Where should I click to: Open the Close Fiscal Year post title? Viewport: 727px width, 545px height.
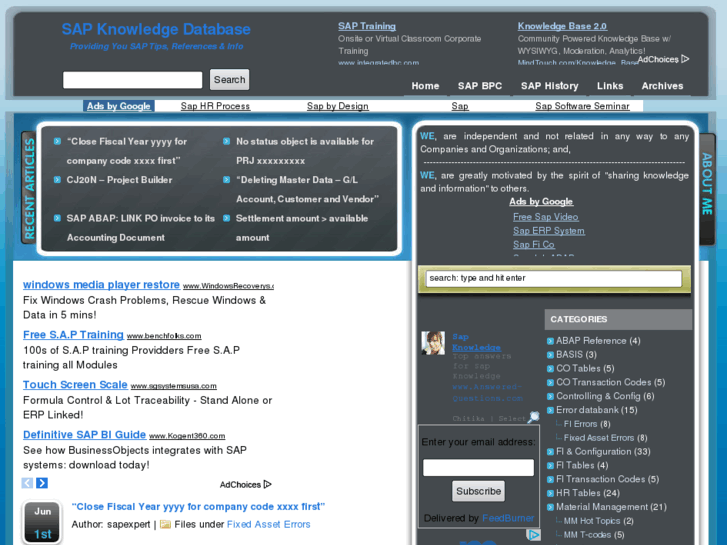pos(198,507)
